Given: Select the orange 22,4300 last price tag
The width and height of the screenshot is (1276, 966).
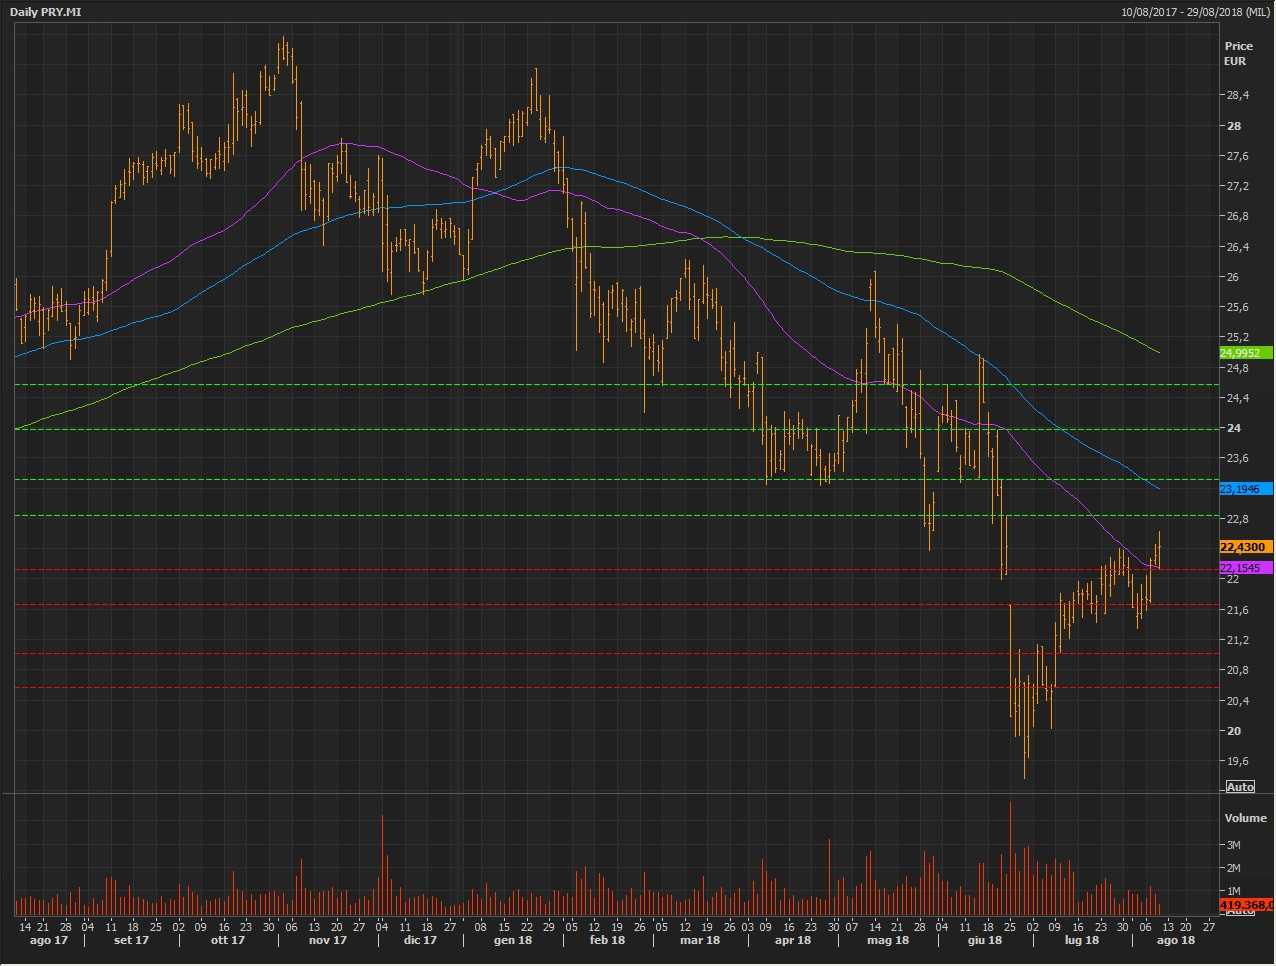Looking at the screenshot, I should 1245,547.
